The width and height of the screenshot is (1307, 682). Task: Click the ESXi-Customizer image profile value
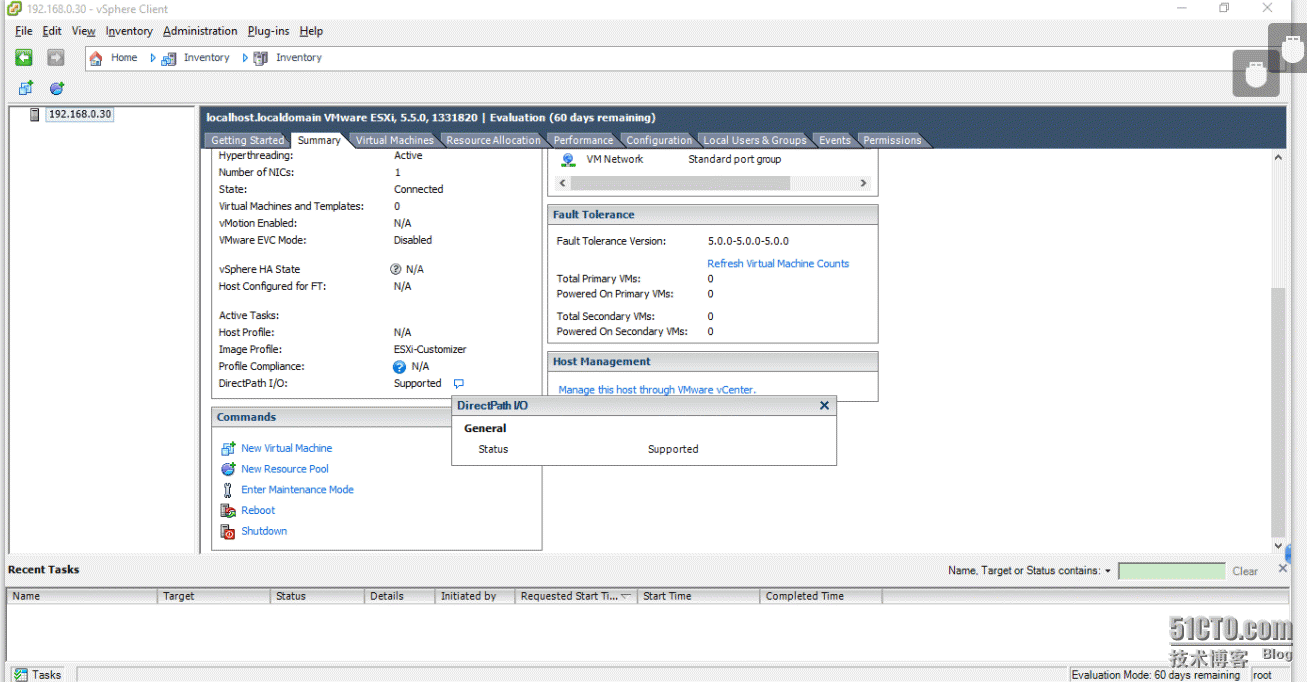click(430, 350)
